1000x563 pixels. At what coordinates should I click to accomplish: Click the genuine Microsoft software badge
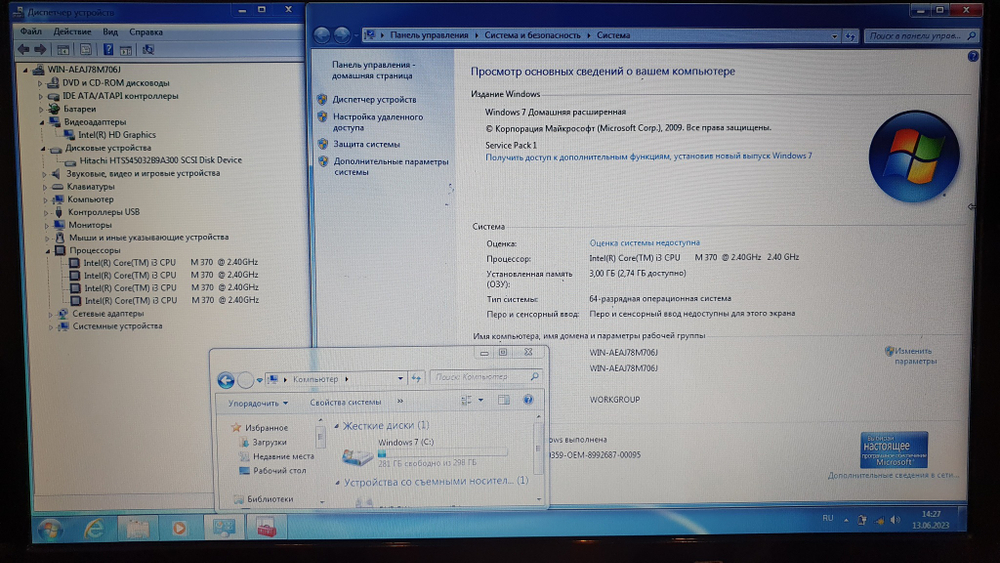[893, 450]
